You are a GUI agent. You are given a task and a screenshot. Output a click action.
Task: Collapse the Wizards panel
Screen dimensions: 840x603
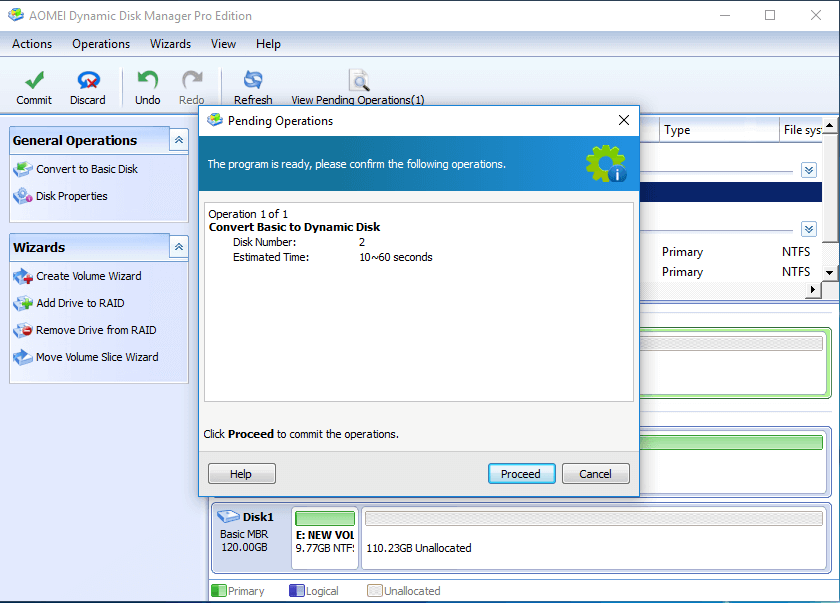179,247
